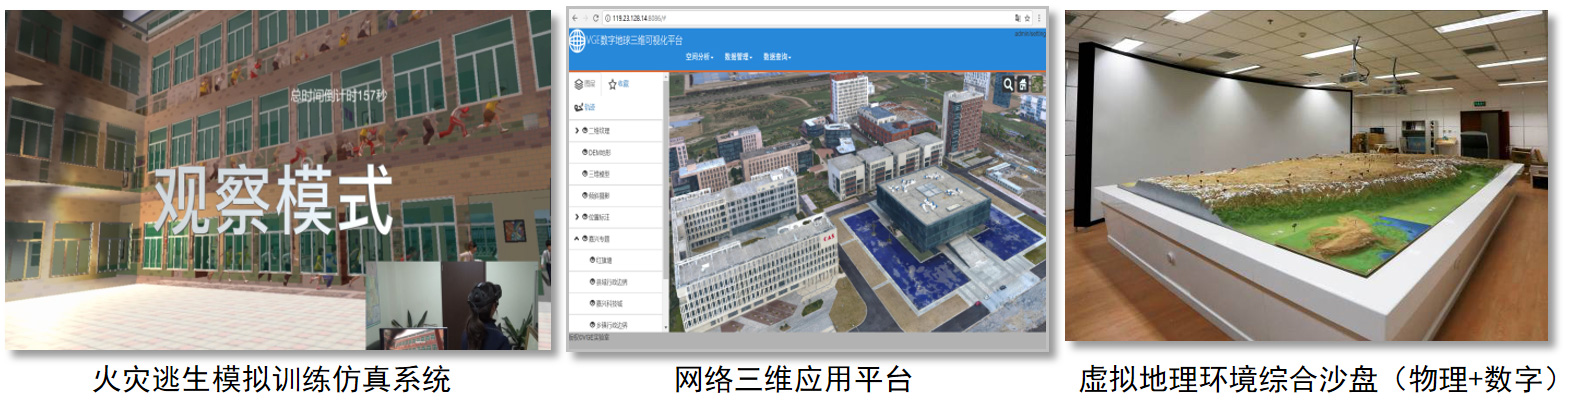
Task: Open the 轨迹 track link
Action: pos(585,107)
